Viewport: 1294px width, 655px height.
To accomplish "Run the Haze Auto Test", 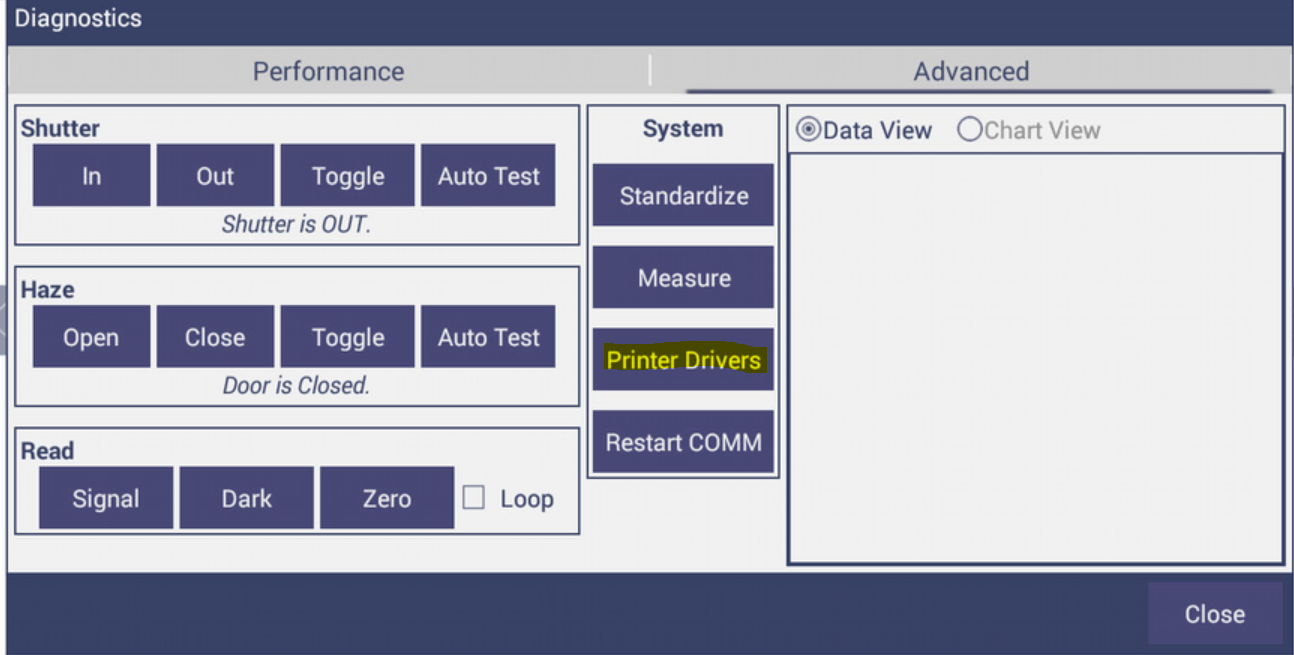I will click(488, 337).
